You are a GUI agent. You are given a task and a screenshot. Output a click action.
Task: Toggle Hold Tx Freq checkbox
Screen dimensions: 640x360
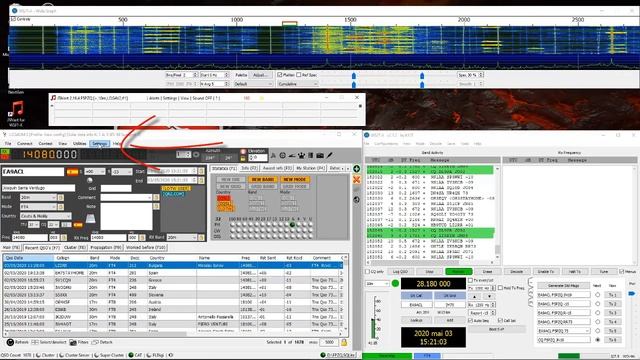click(500, 288)
